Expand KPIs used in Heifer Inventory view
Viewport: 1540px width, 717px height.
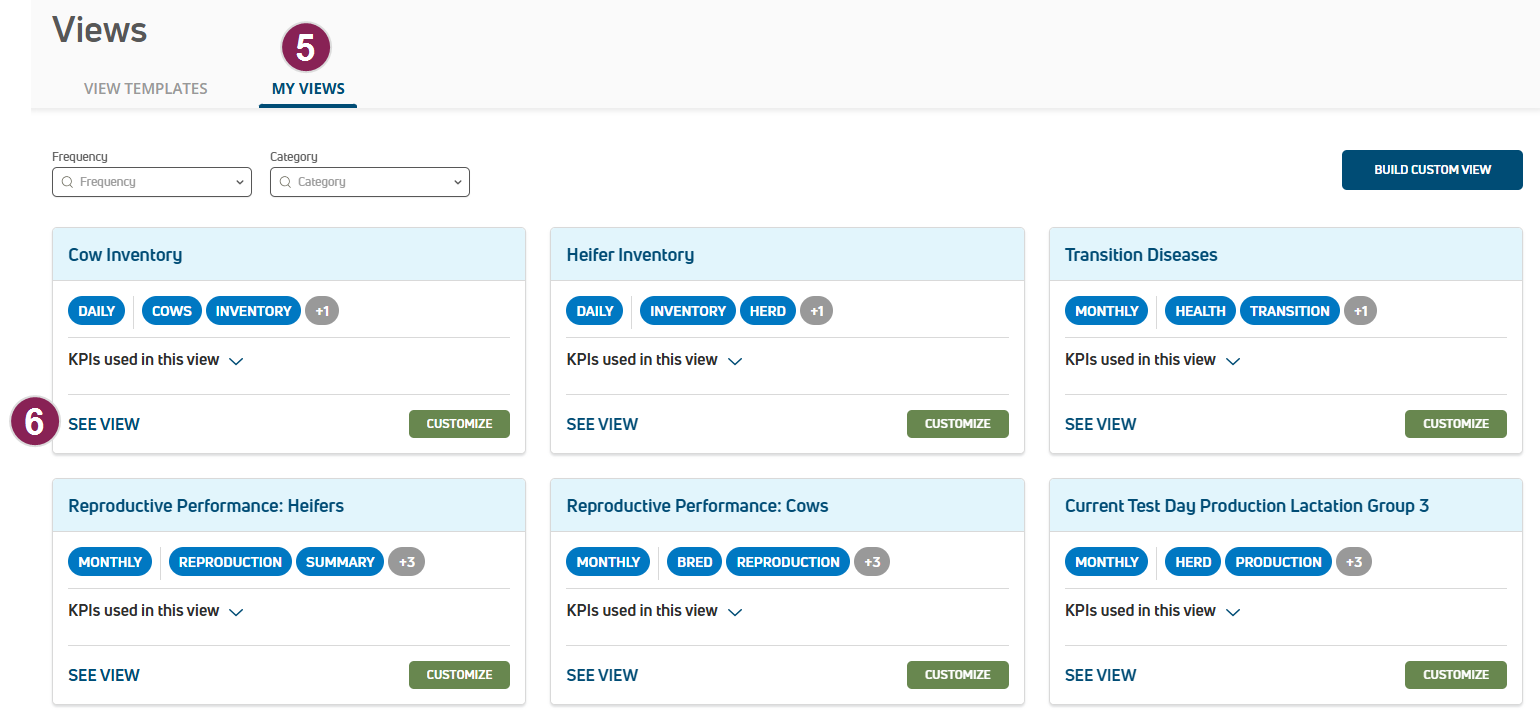coord(735,361)
